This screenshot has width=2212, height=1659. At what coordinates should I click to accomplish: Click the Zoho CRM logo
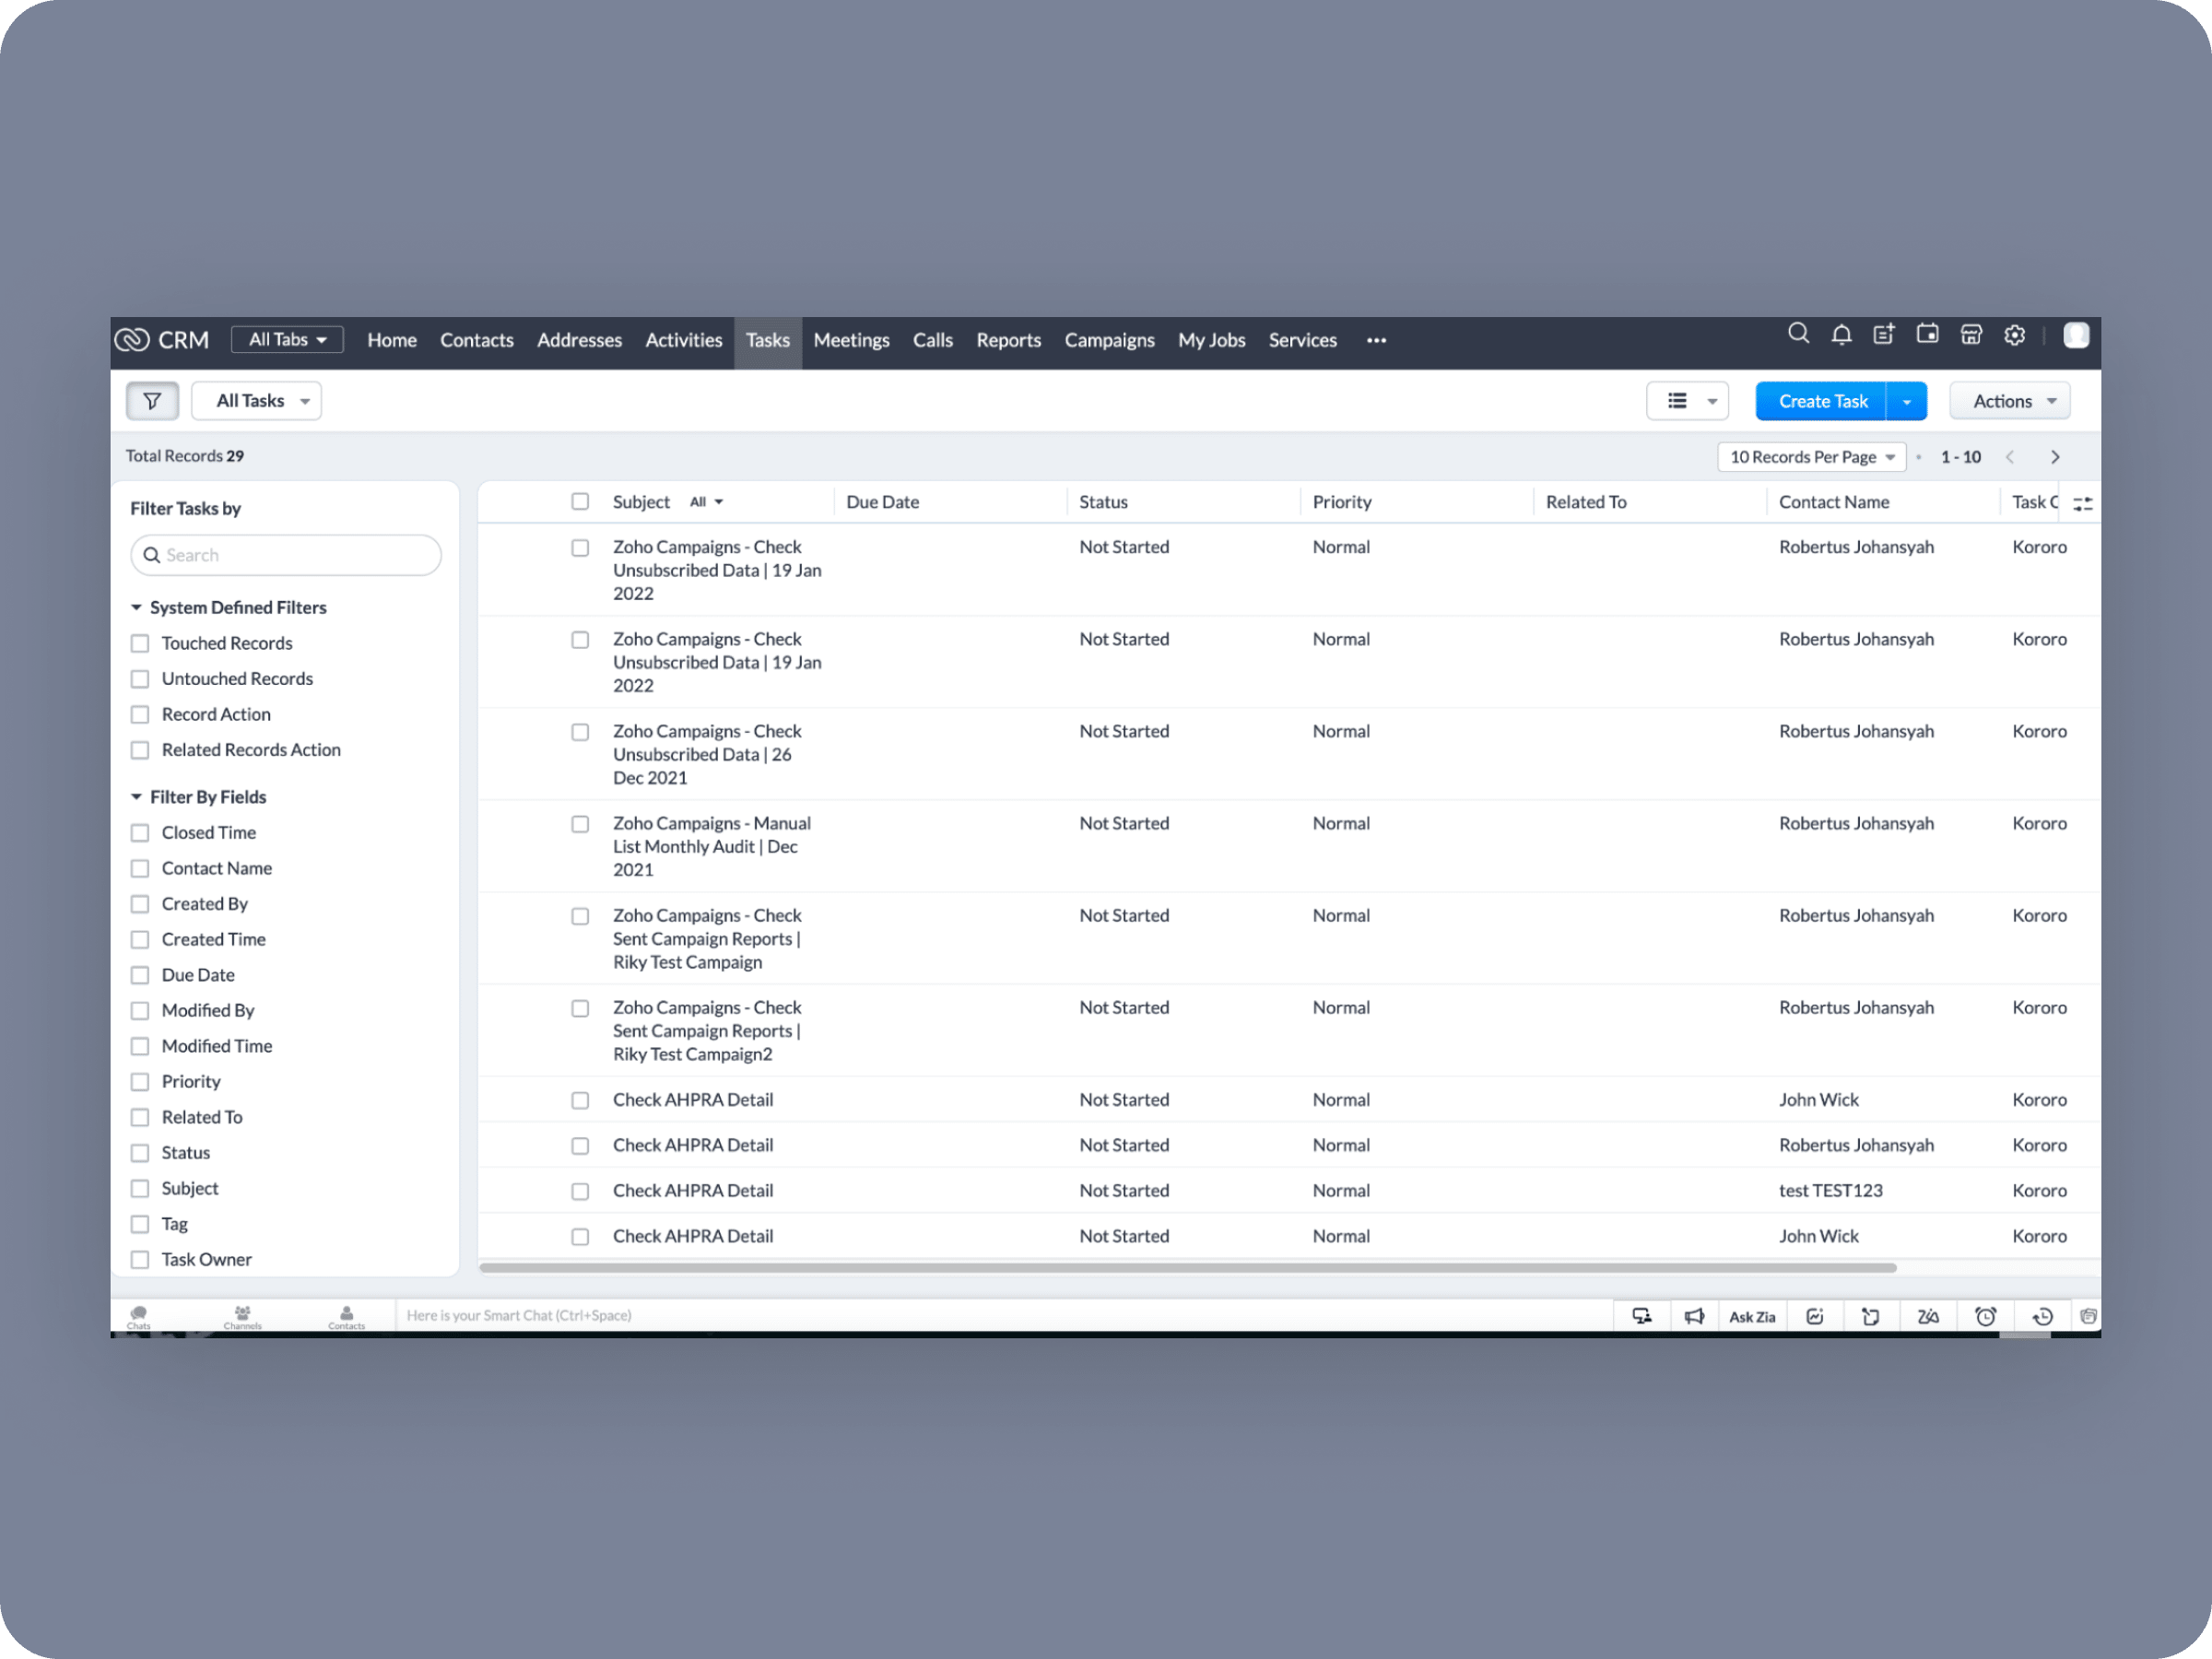[162, 340]
